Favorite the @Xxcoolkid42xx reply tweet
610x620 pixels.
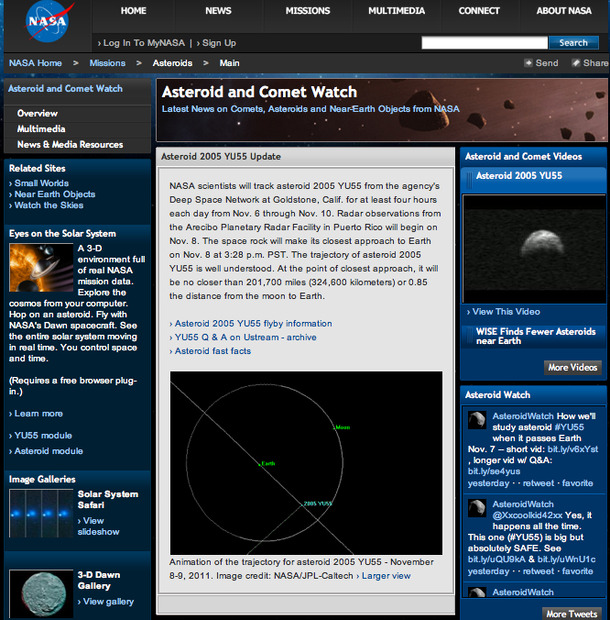(x=578, y=571)
